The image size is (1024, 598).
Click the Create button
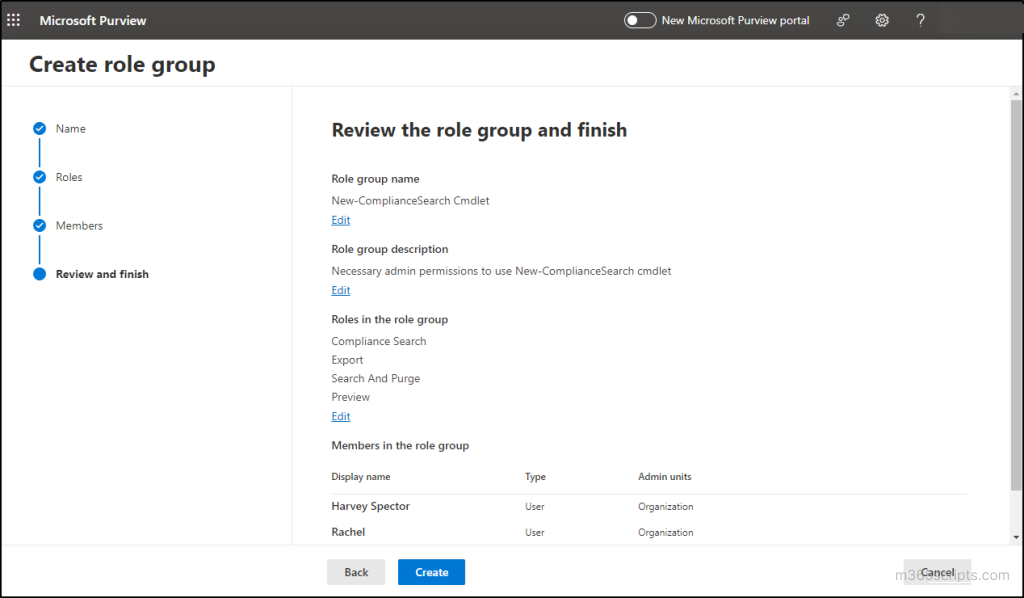431,571
